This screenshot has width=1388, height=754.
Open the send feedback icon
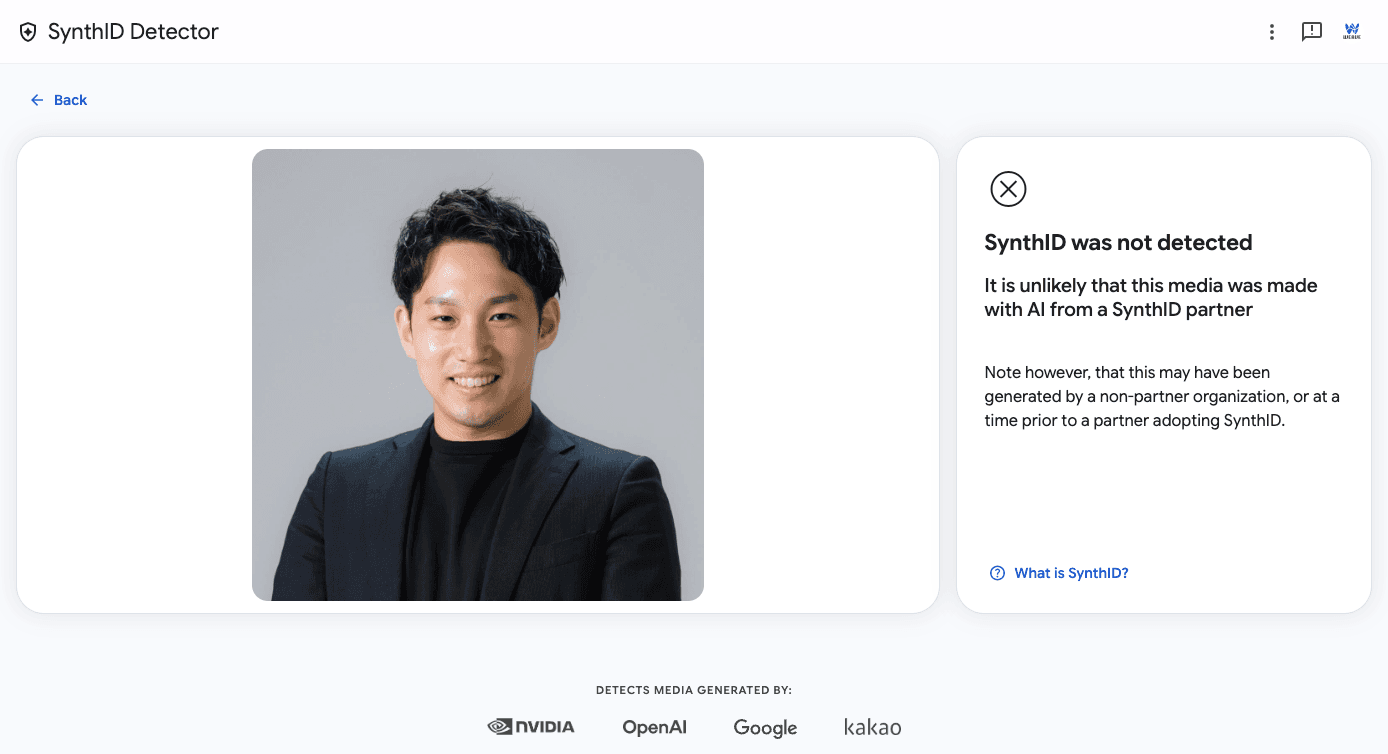1312,32
